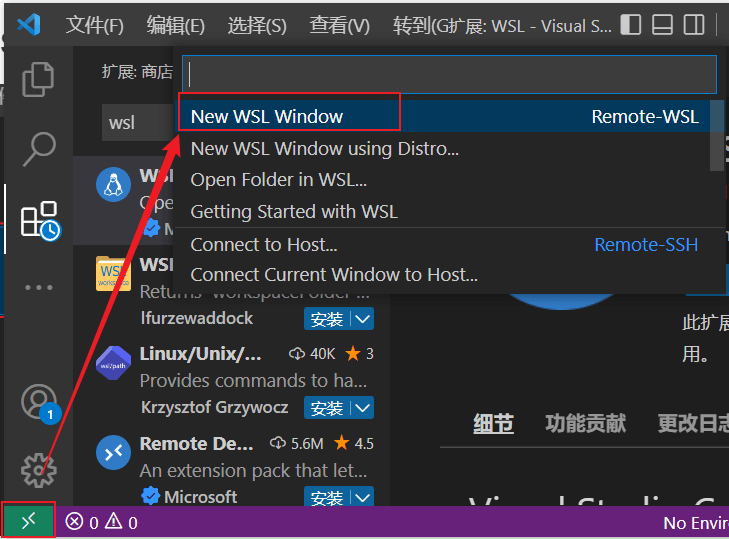729x539 pixels.
Task: Click the command palette list scrollbar
Action: (717, 135)
